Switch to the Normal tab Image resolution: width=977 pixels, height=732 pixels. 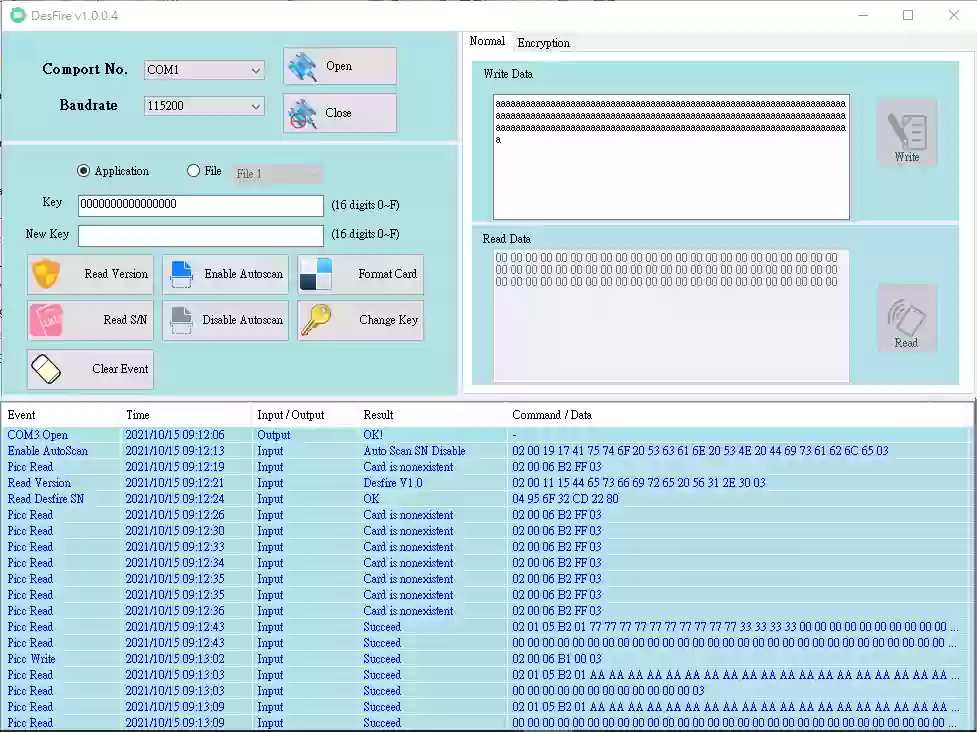487,41
